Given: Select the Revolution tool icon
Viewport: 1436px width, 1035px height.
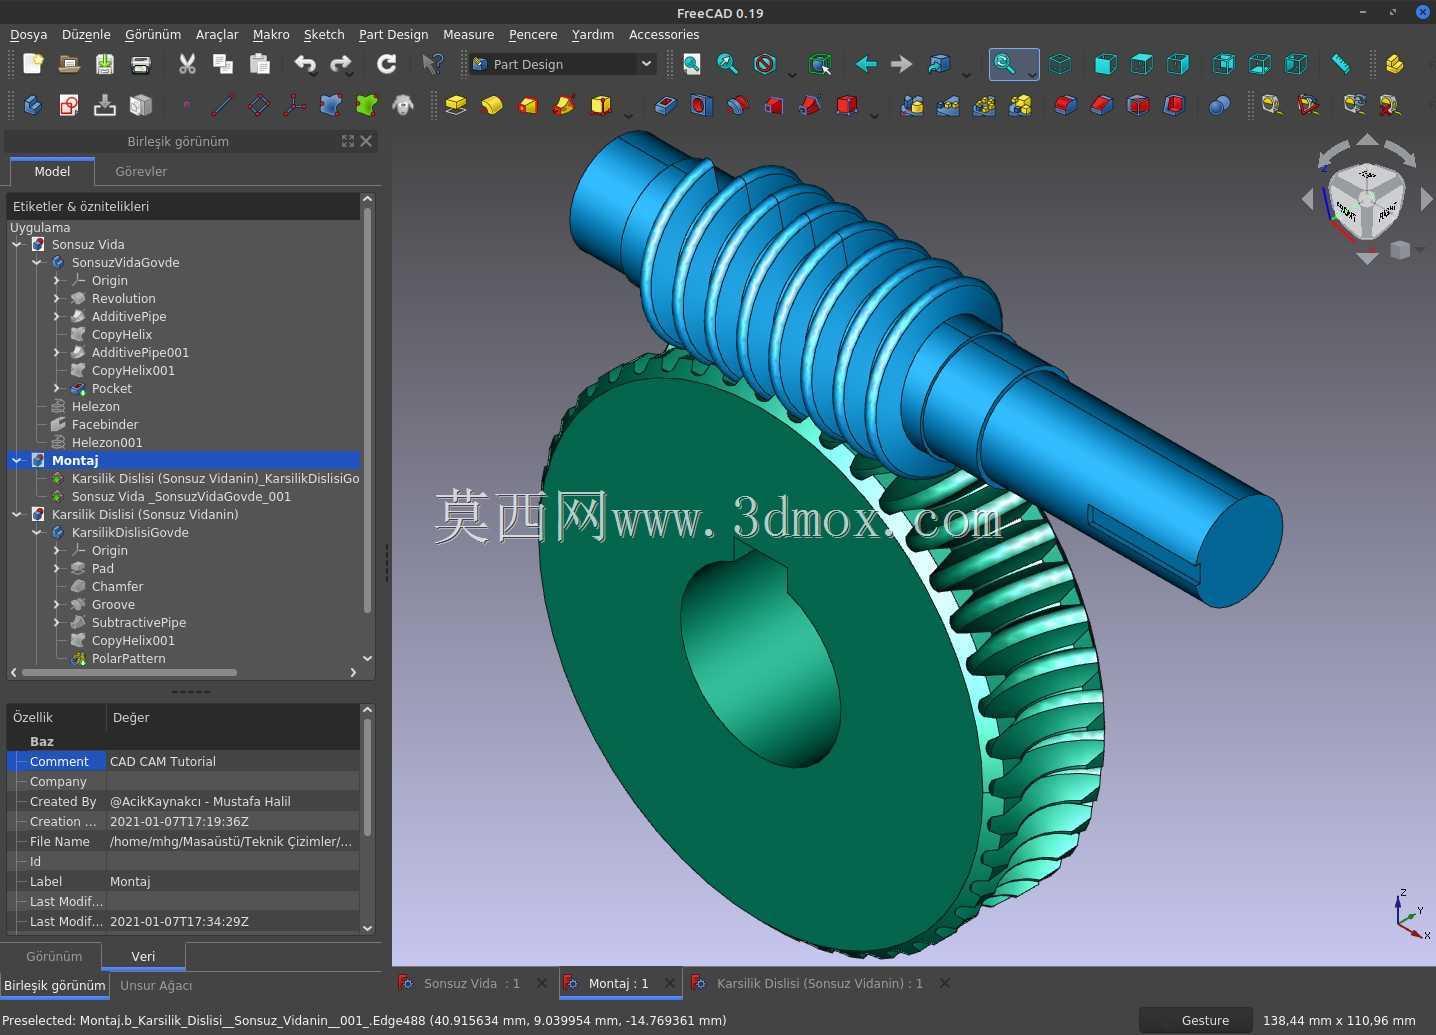Looking at the screenshot, I should (x=492, y=105).
